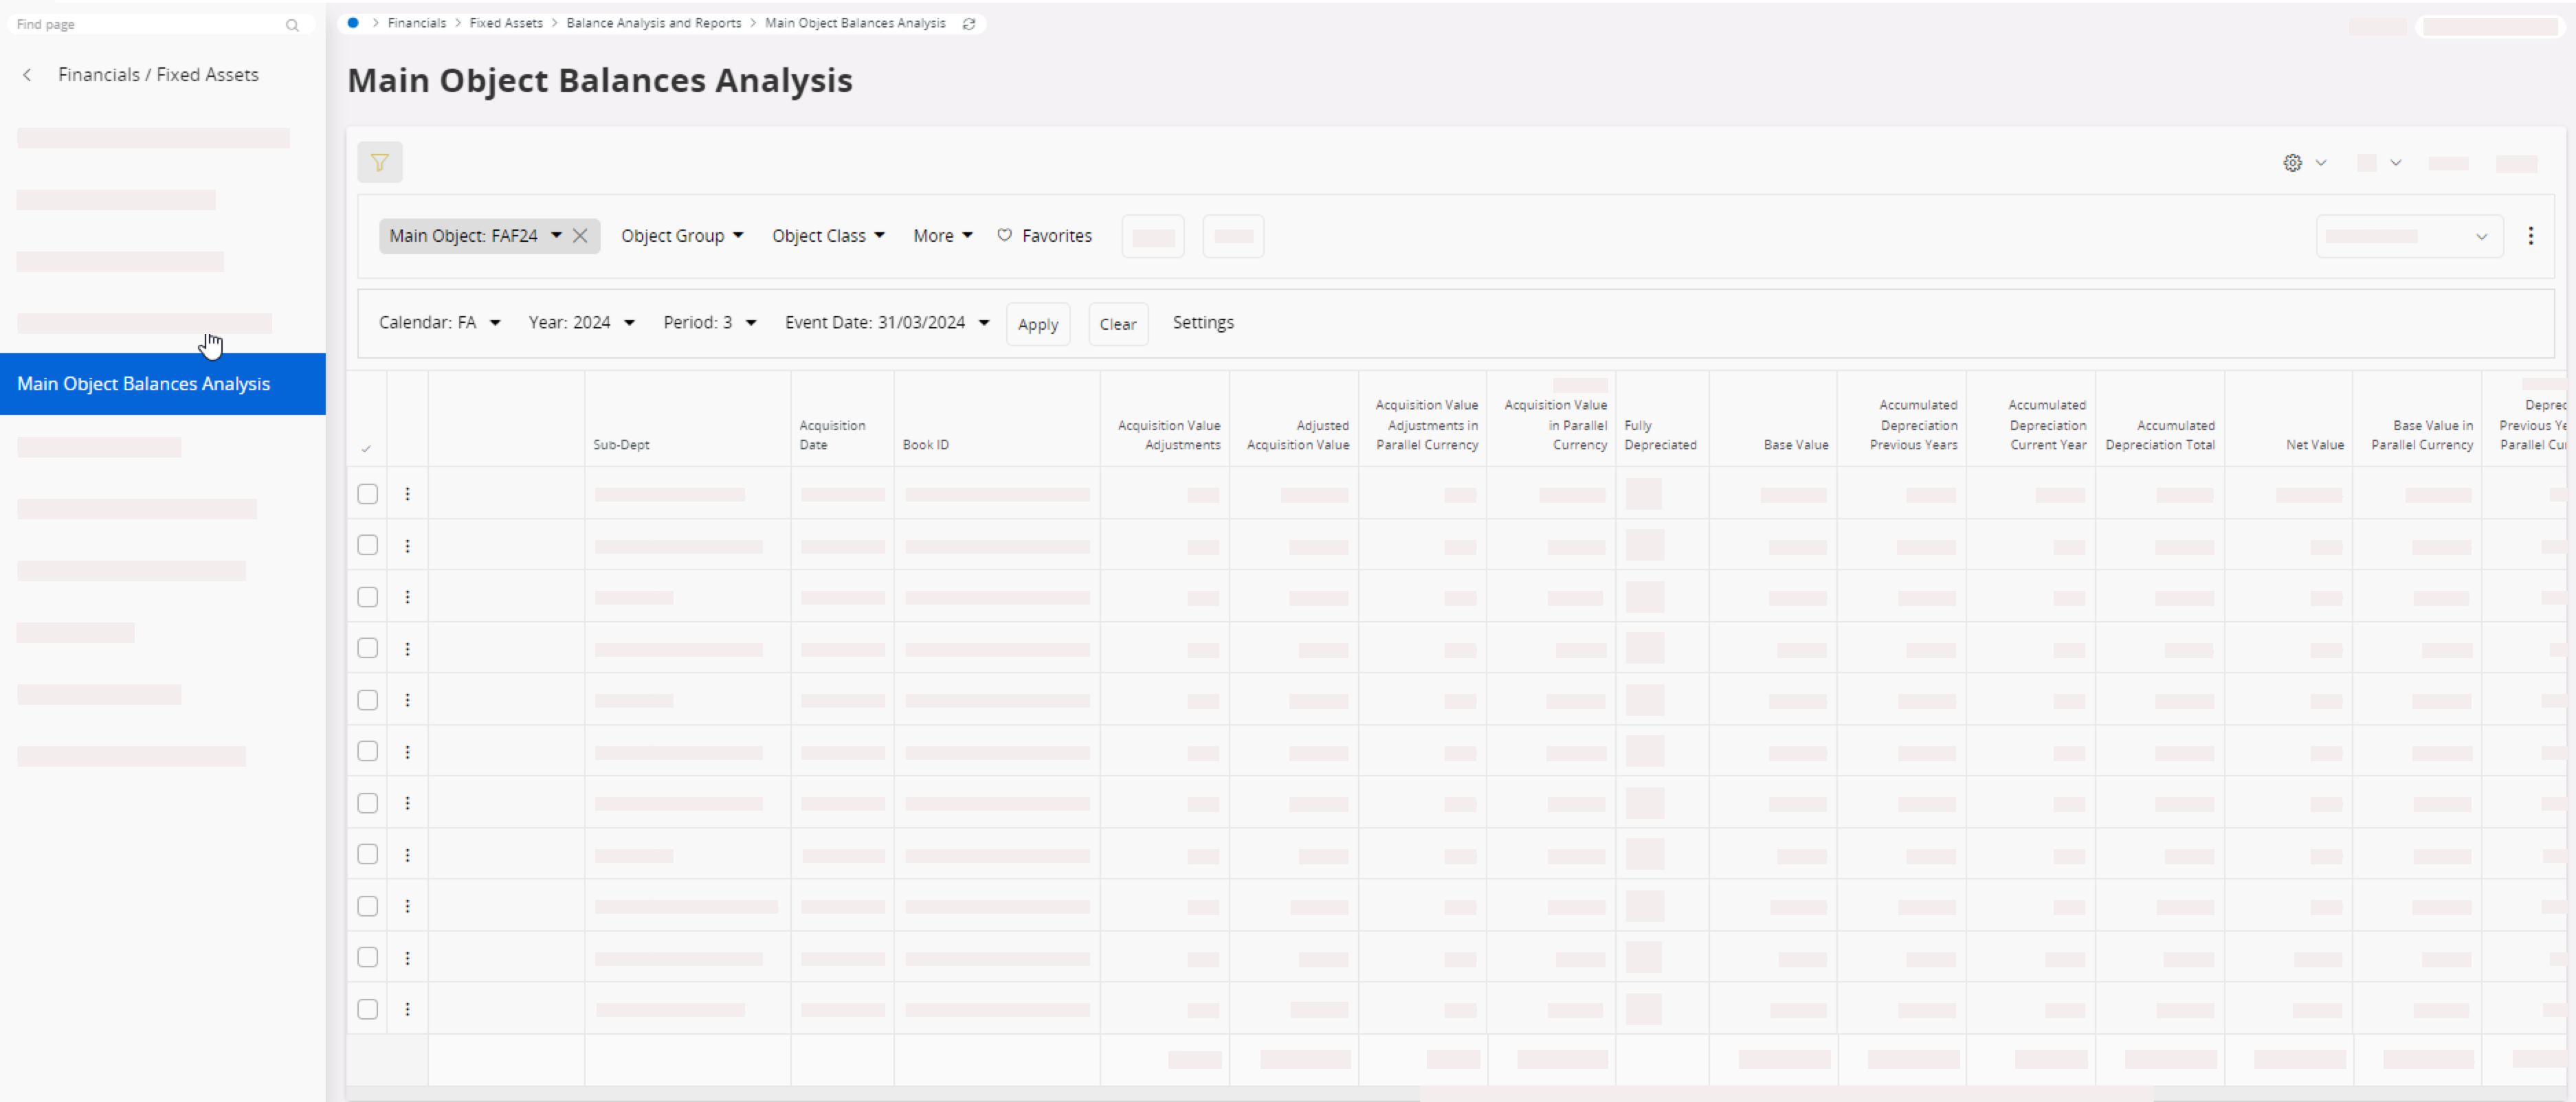Screen dimensions: 2576x1102
Task: Select the last row's checkbox
Action: click(x=367, y=1009)
